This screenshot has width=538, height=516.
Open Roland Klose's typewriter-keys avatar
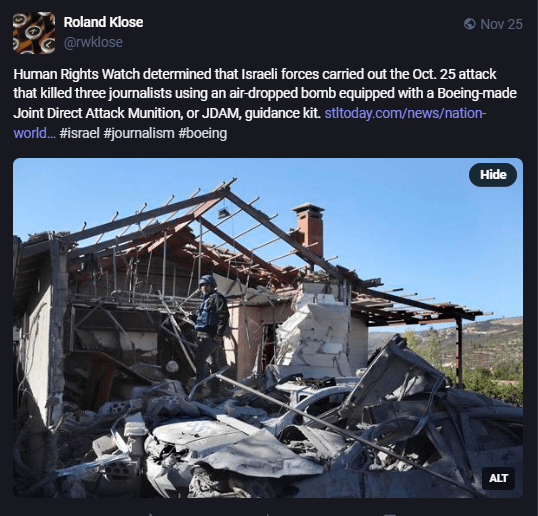point(34,33)
